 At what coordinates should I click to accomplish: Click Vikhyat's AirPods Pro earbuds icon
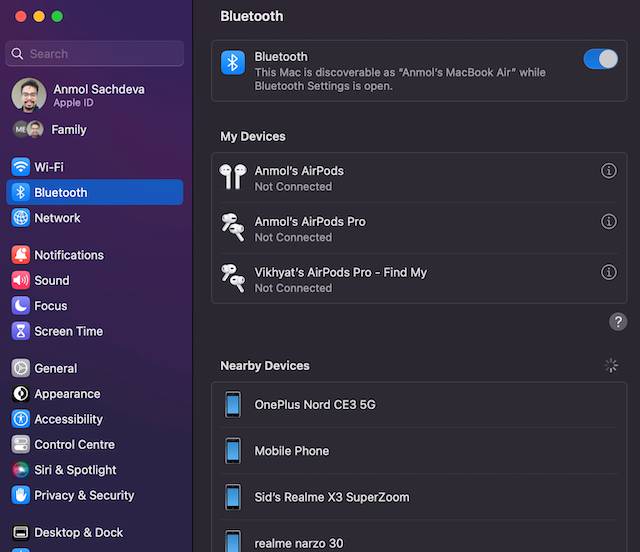(233, 278)
